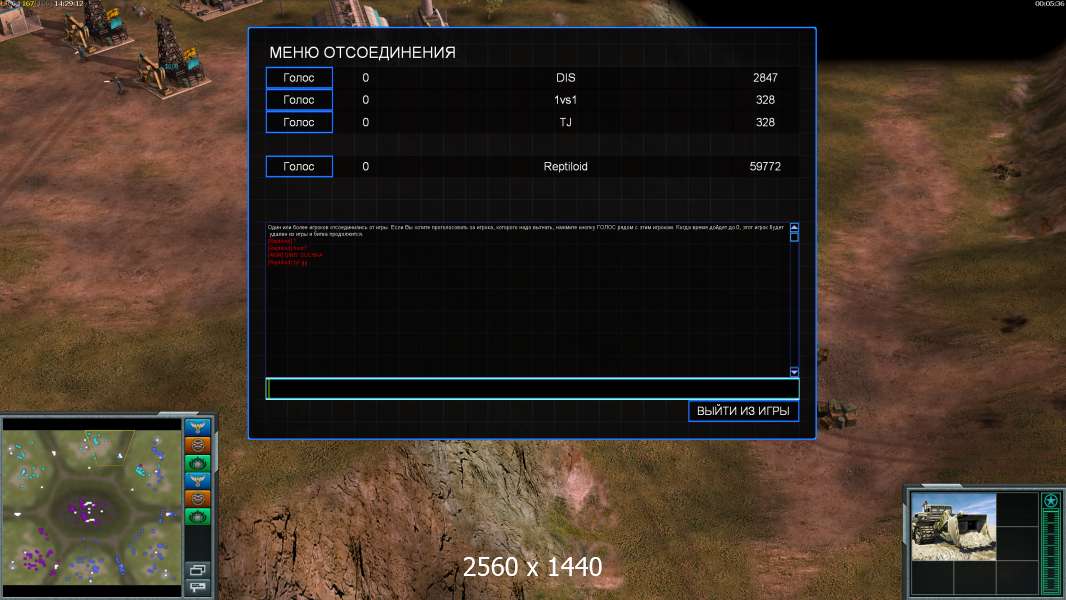1066x600 pixels.
Task: Select the upper orange general power icon
Action: click(198, 445)
